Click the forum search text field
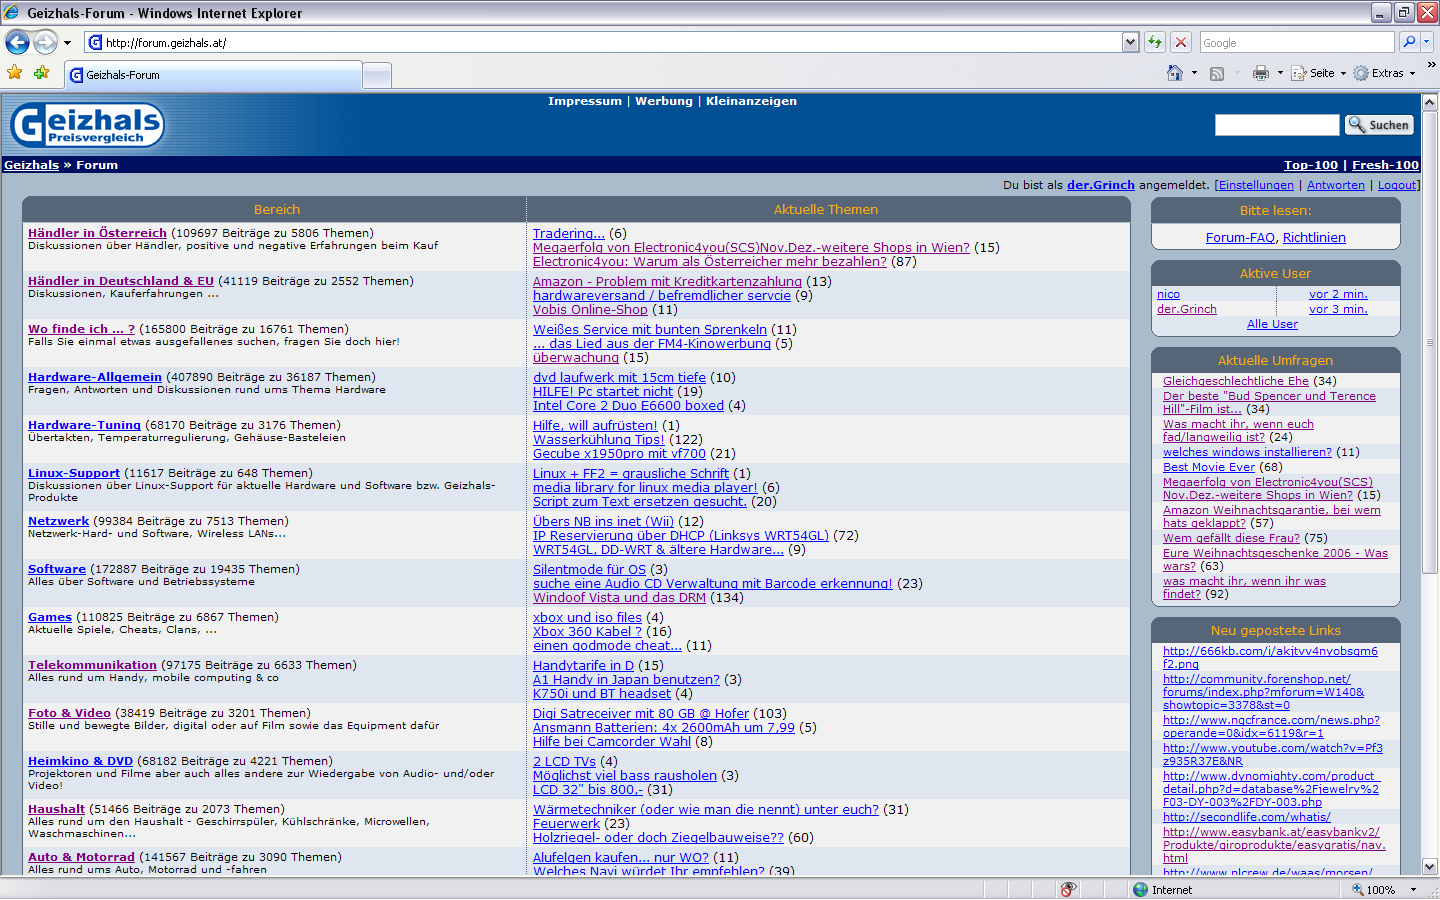Screen dimensions: 1440x900 click(x=1277, y=125)
